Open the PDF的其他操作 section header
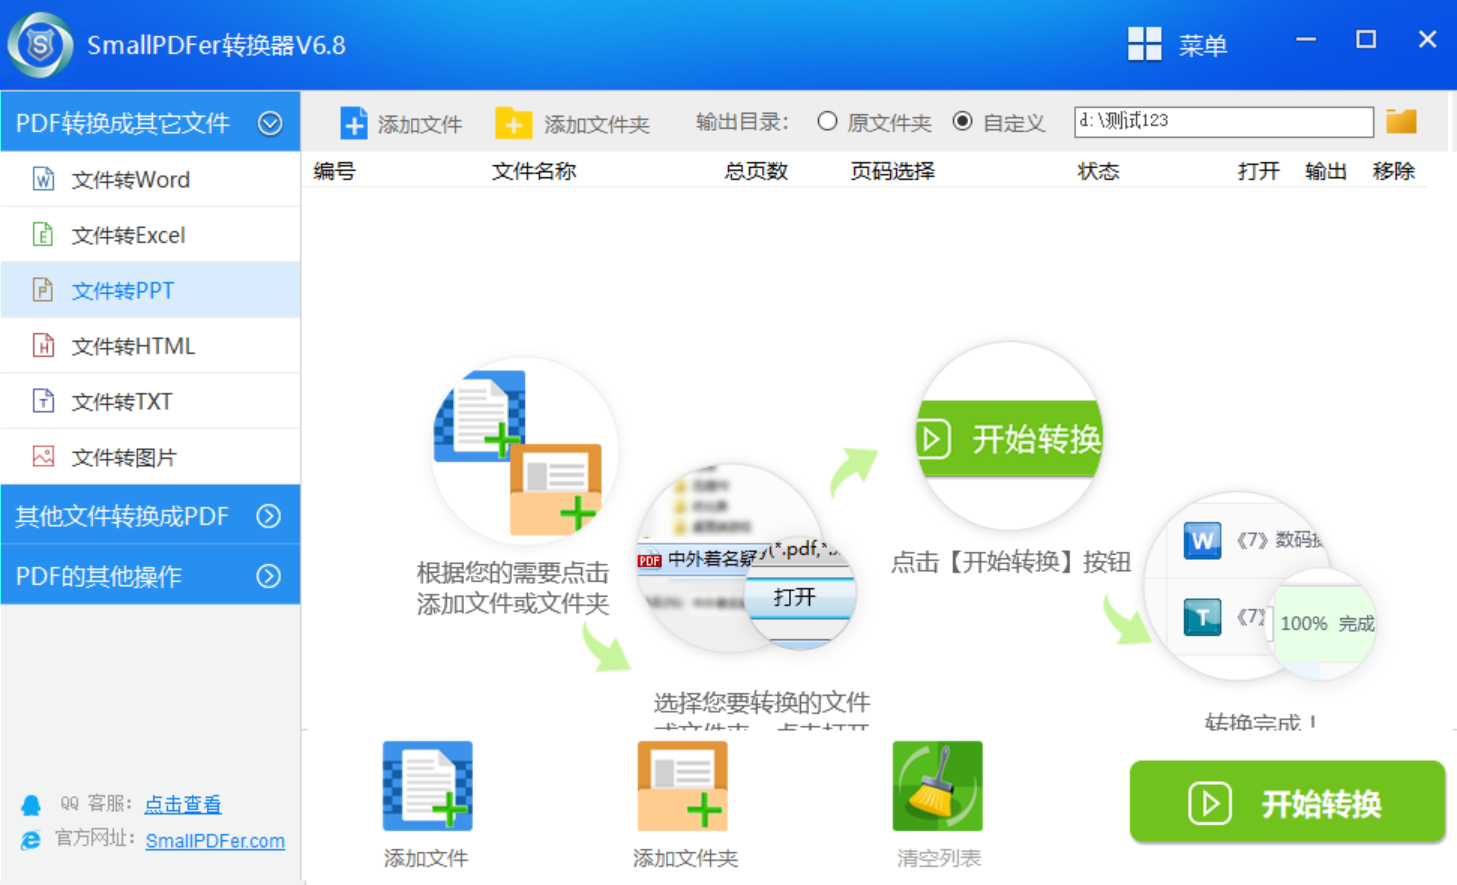1457x885 pixels. [150, 575]
